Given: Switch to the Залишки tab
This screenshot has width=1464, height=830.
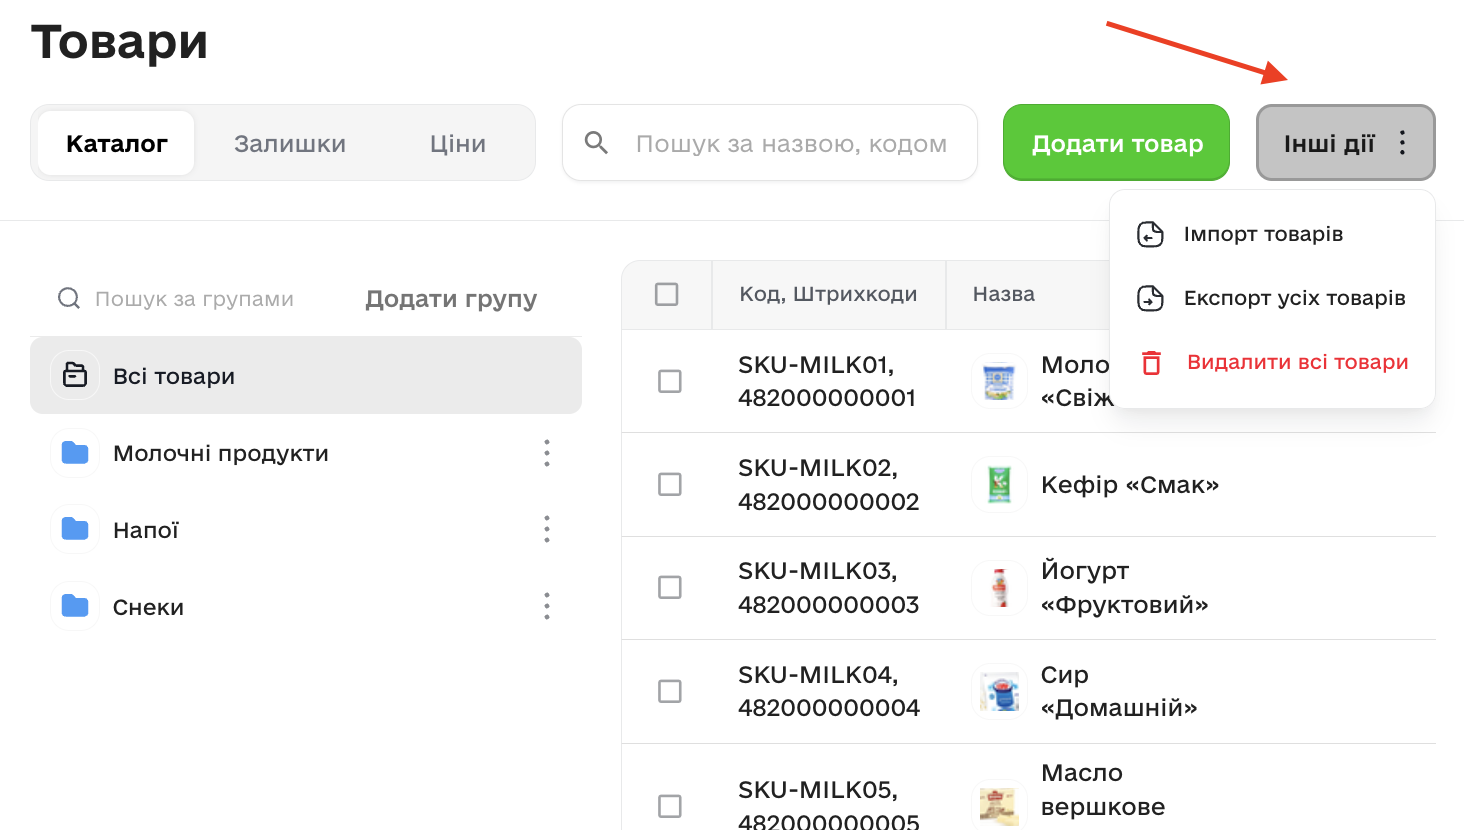Looking at the screenshot, I should click(x=290, y=143).
